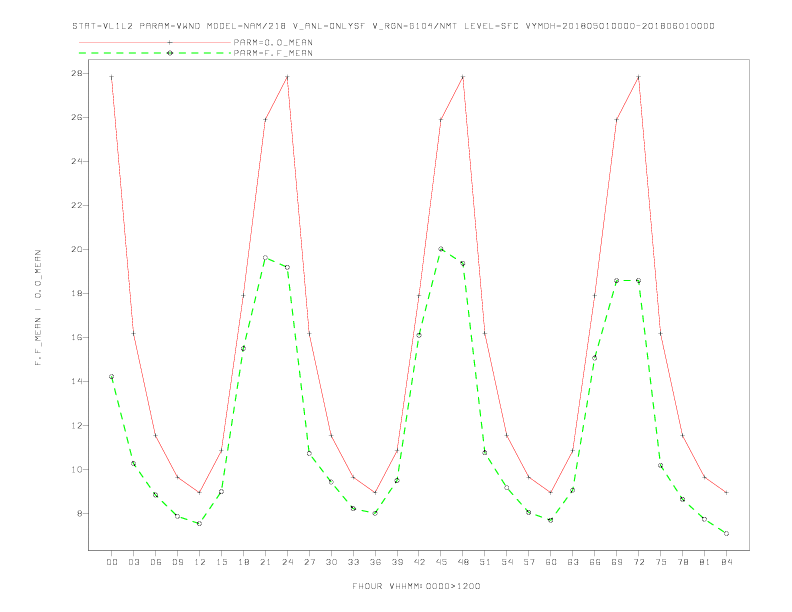
Task: Click the red O.O_MEAN trough at hour 36
Action: click(375, 492)
